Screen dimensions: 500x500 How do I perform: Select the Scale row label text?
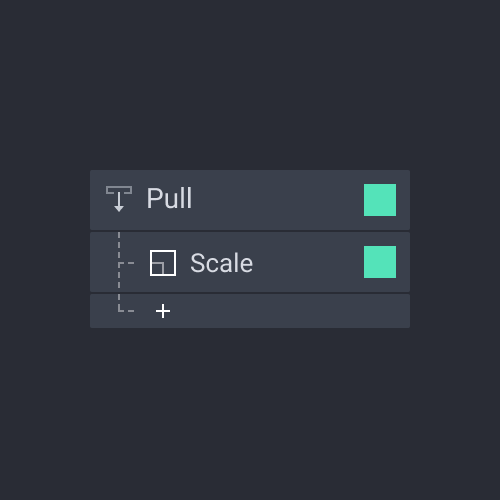[222, 263]
